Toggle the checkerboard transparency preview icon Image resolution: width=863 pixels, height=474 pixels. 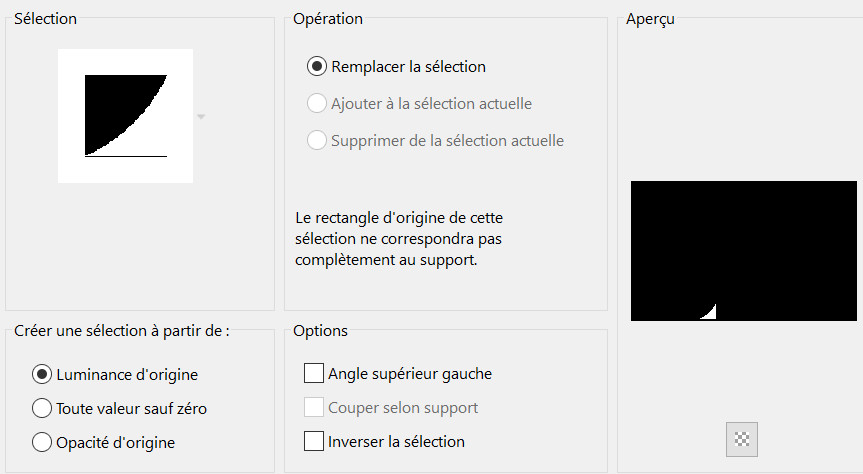click(x=742, y=438)
